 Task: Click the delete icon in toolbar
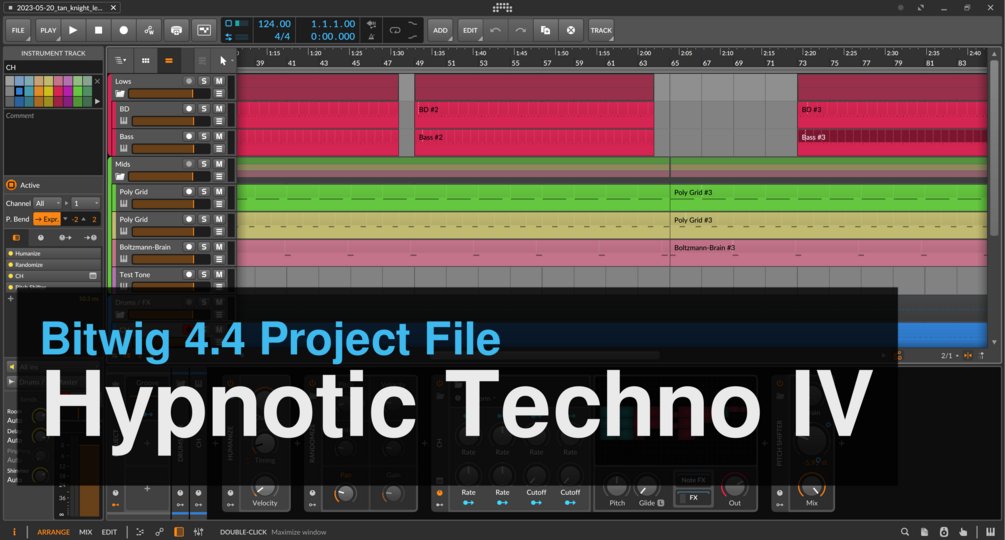[570, 30]
